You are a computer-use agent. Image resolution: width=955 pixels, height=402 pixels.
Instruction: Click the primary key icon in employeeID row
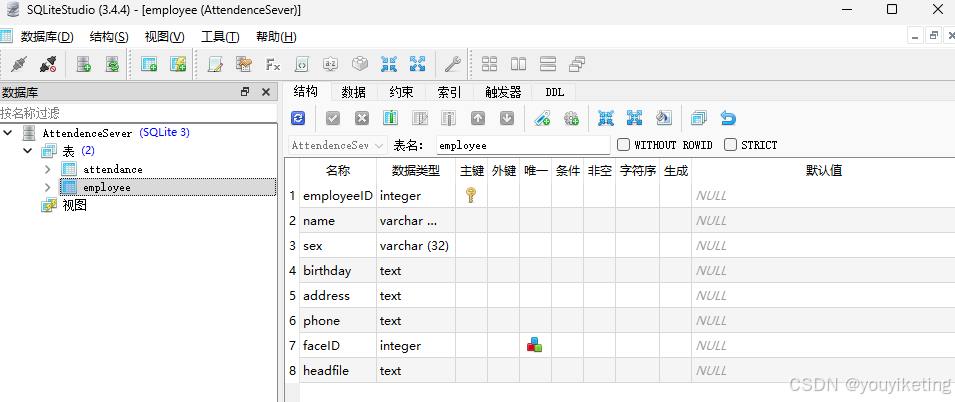point(471,196)
